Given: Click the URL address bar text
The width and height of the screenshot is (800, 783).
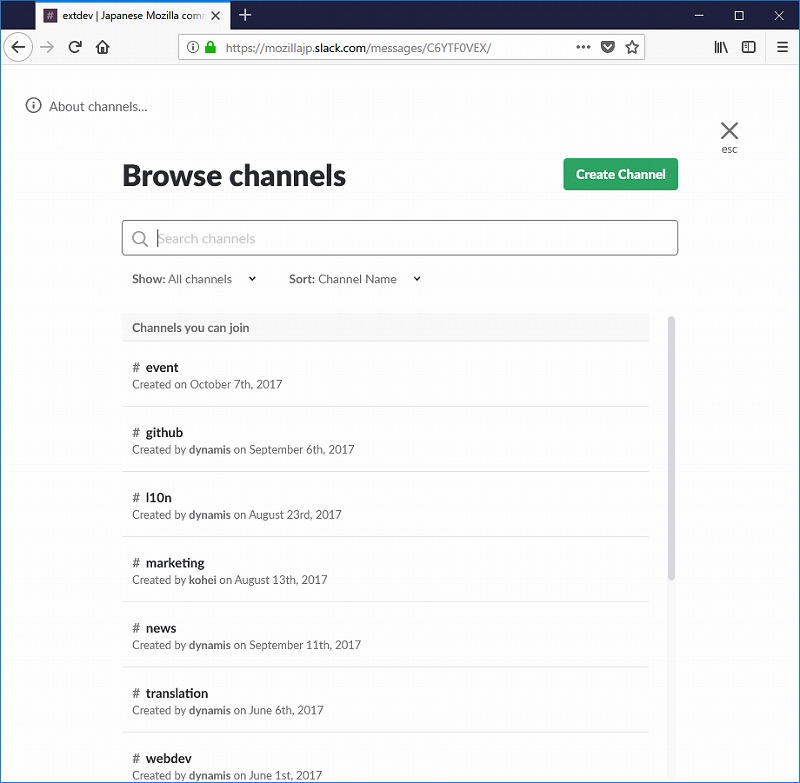Looking at the screenshot, I should [358, 48].
